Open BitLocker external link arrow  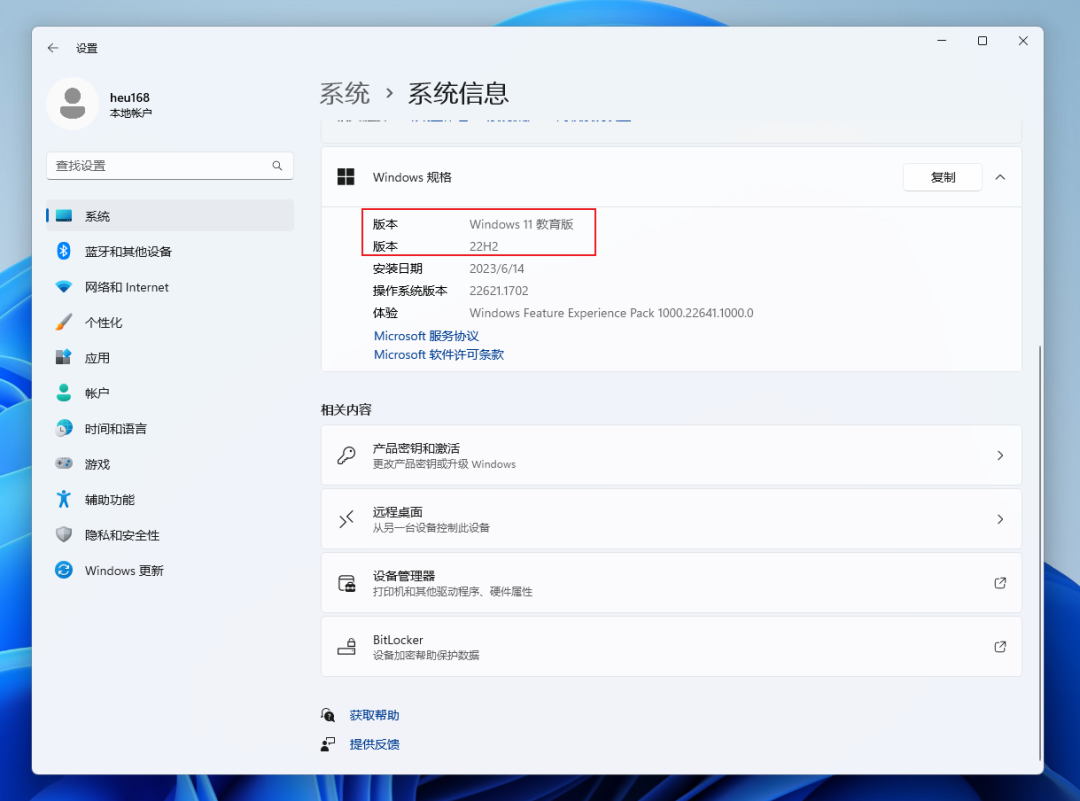(1000, 647)
